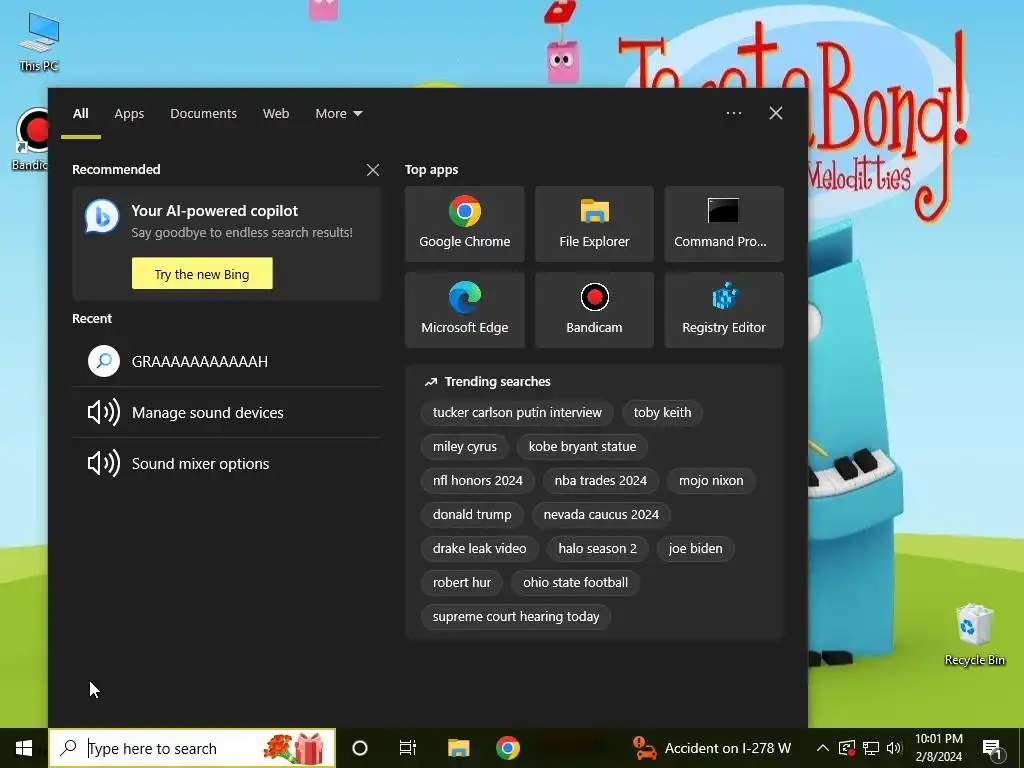Click the Type here to search box
The image size is (1024, 768).
tap(192, 748)
